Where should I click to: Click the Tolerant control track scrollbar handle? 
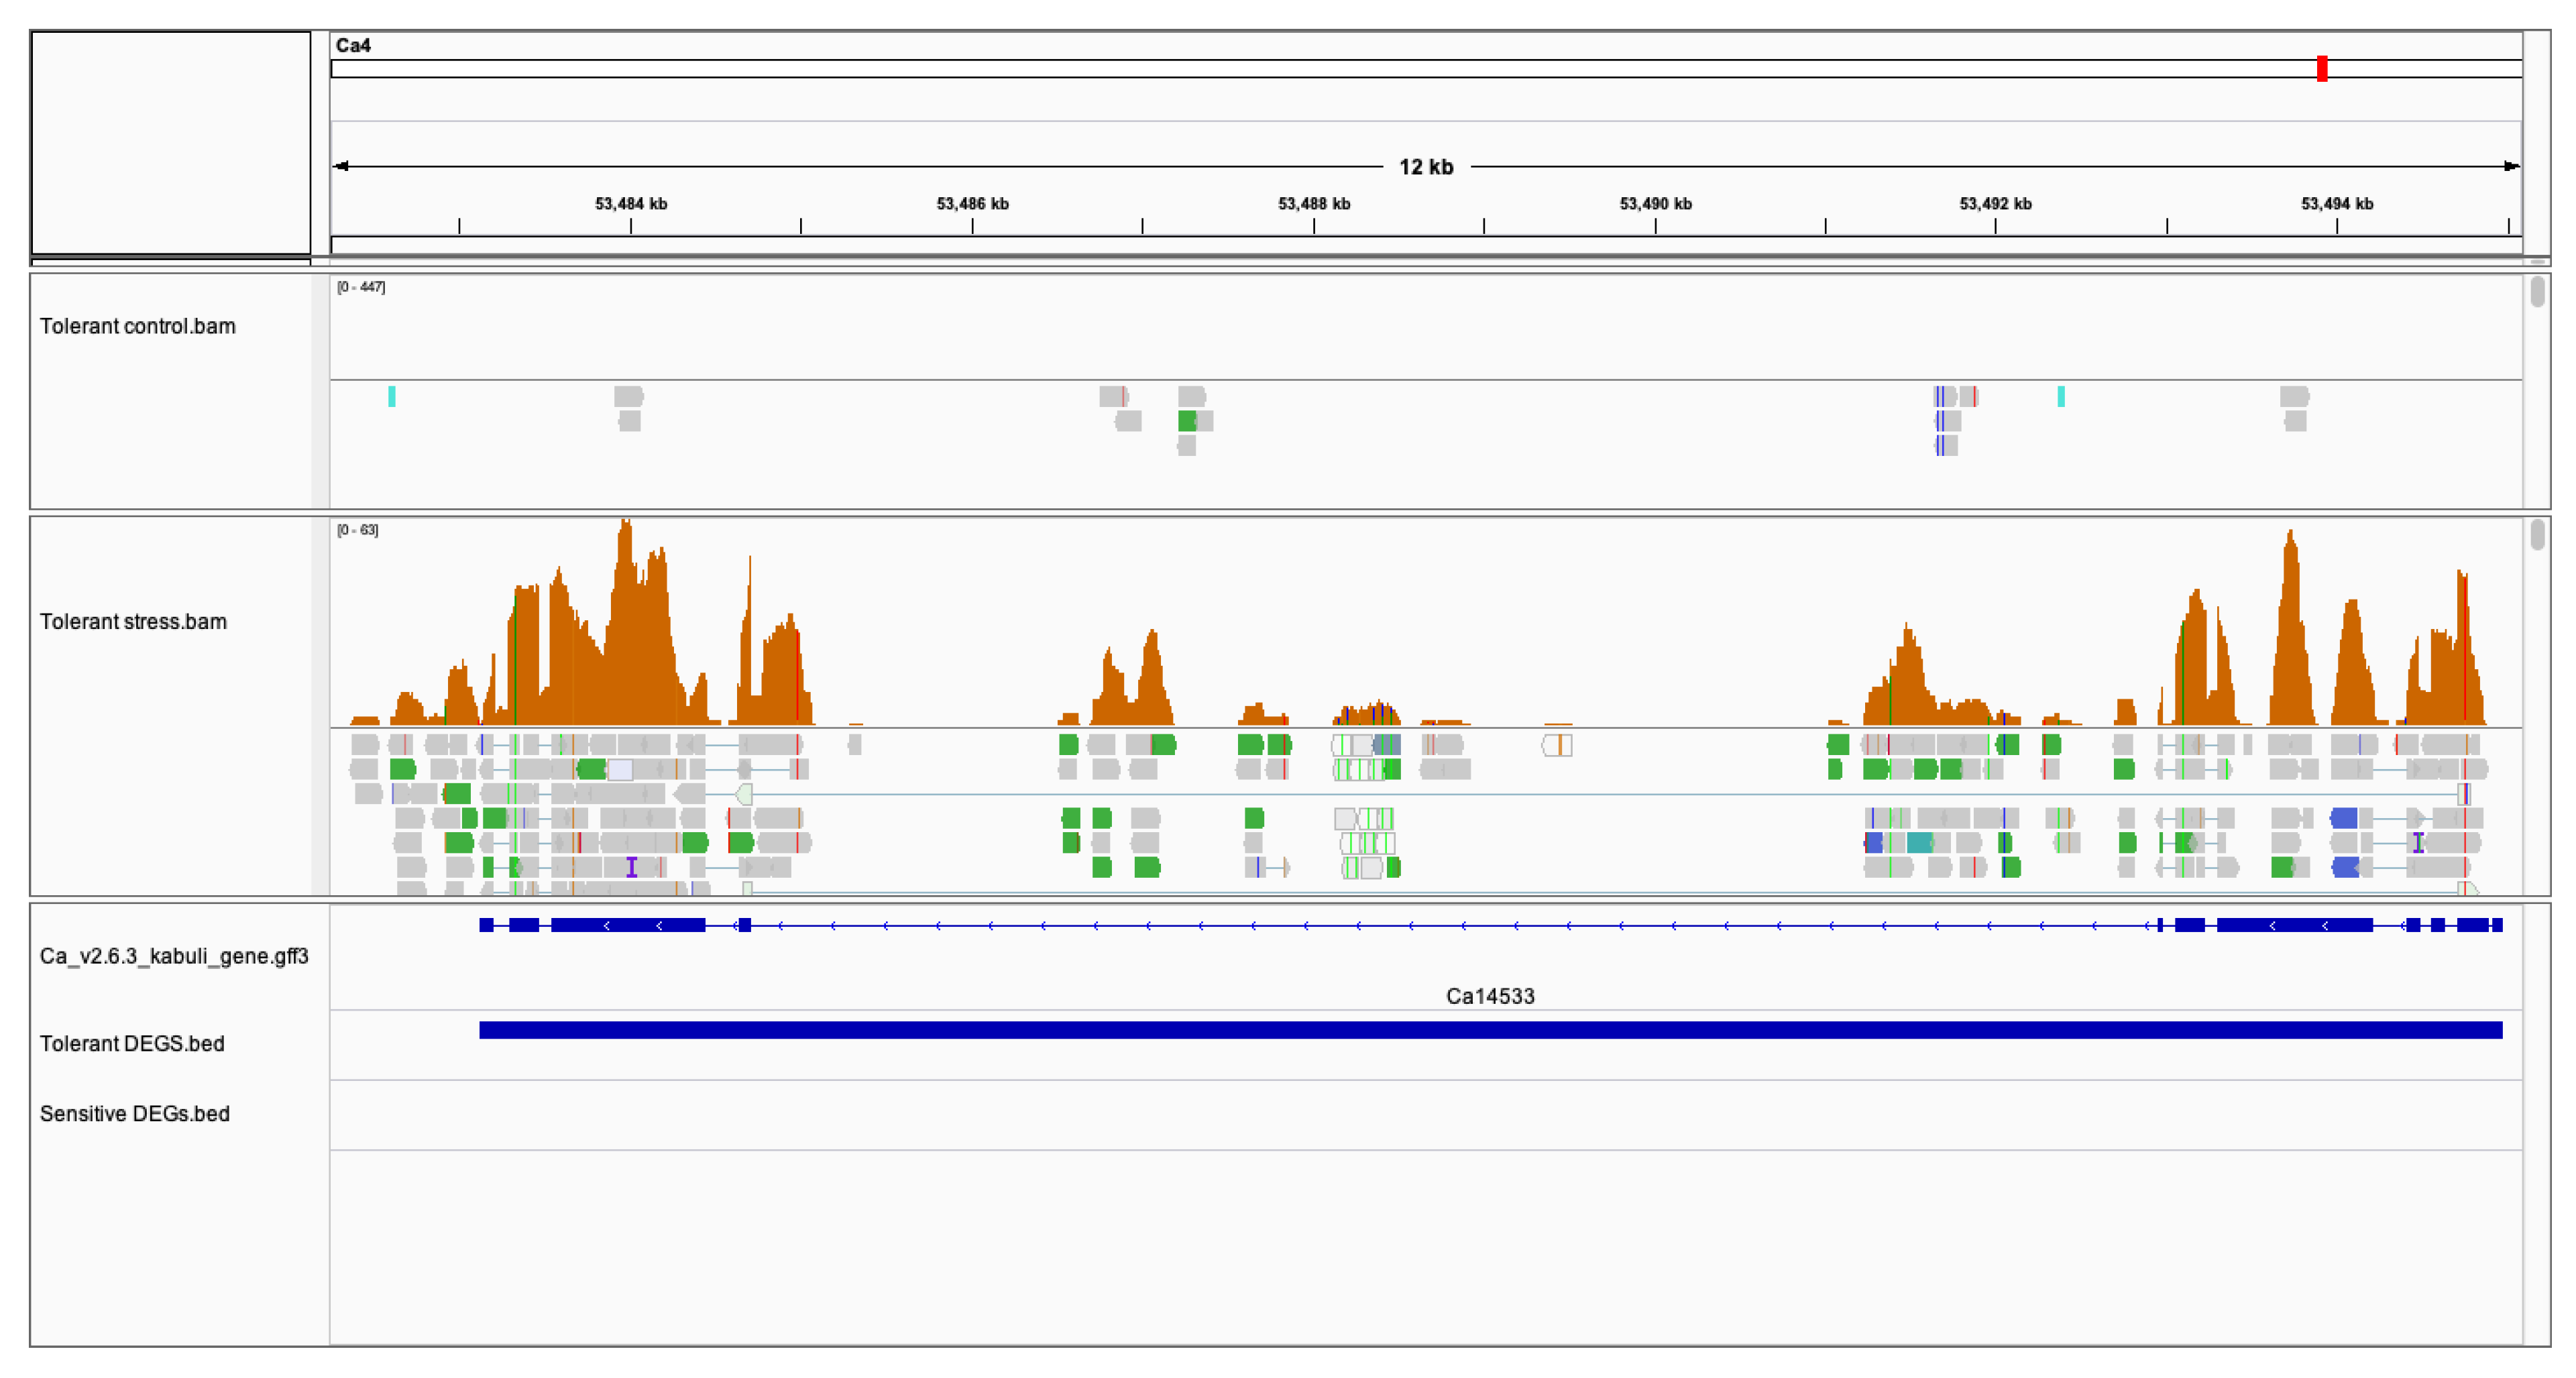coord(2537,292)
